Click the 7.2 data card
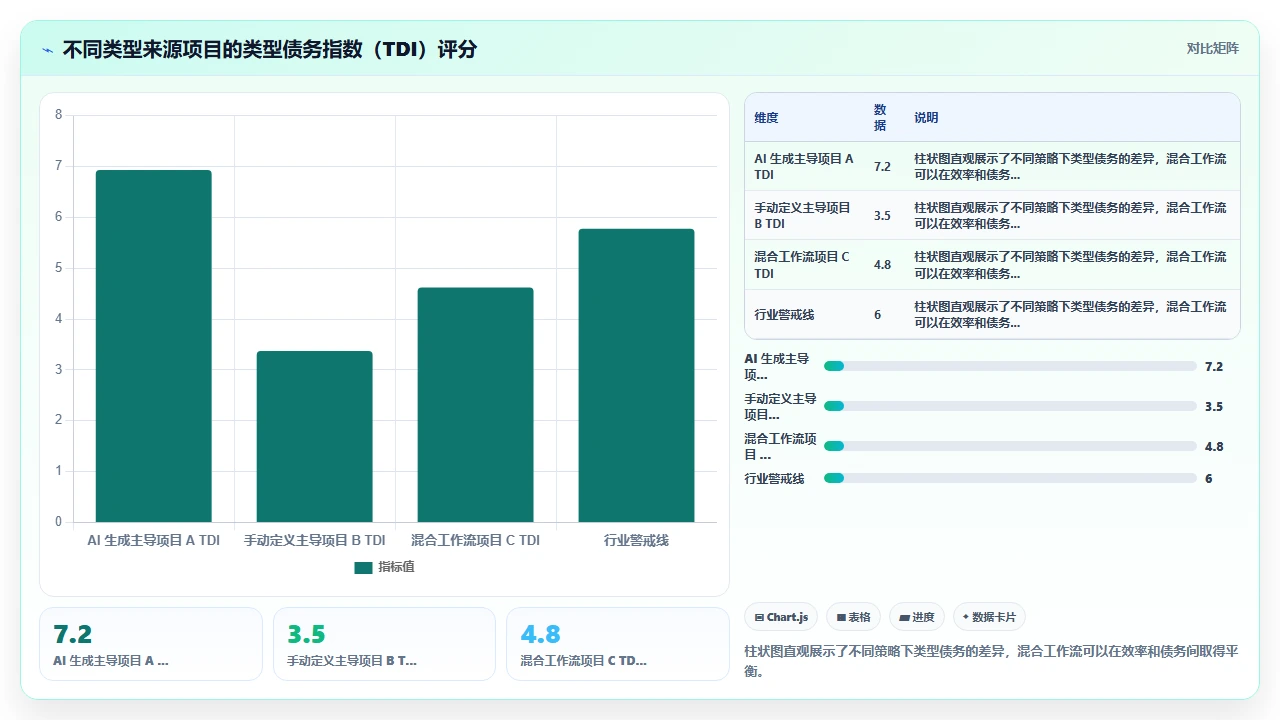The width and height of the screenshot is (1280, 720). coord(151,644)
